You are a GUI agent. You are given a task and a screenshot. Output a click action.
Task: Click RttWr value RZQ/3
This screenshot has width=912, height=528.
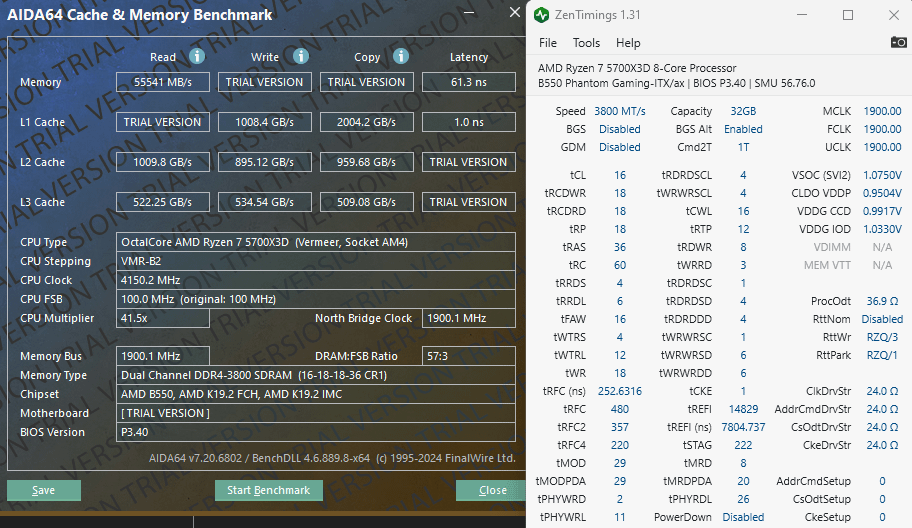click(x=882, y=337)
